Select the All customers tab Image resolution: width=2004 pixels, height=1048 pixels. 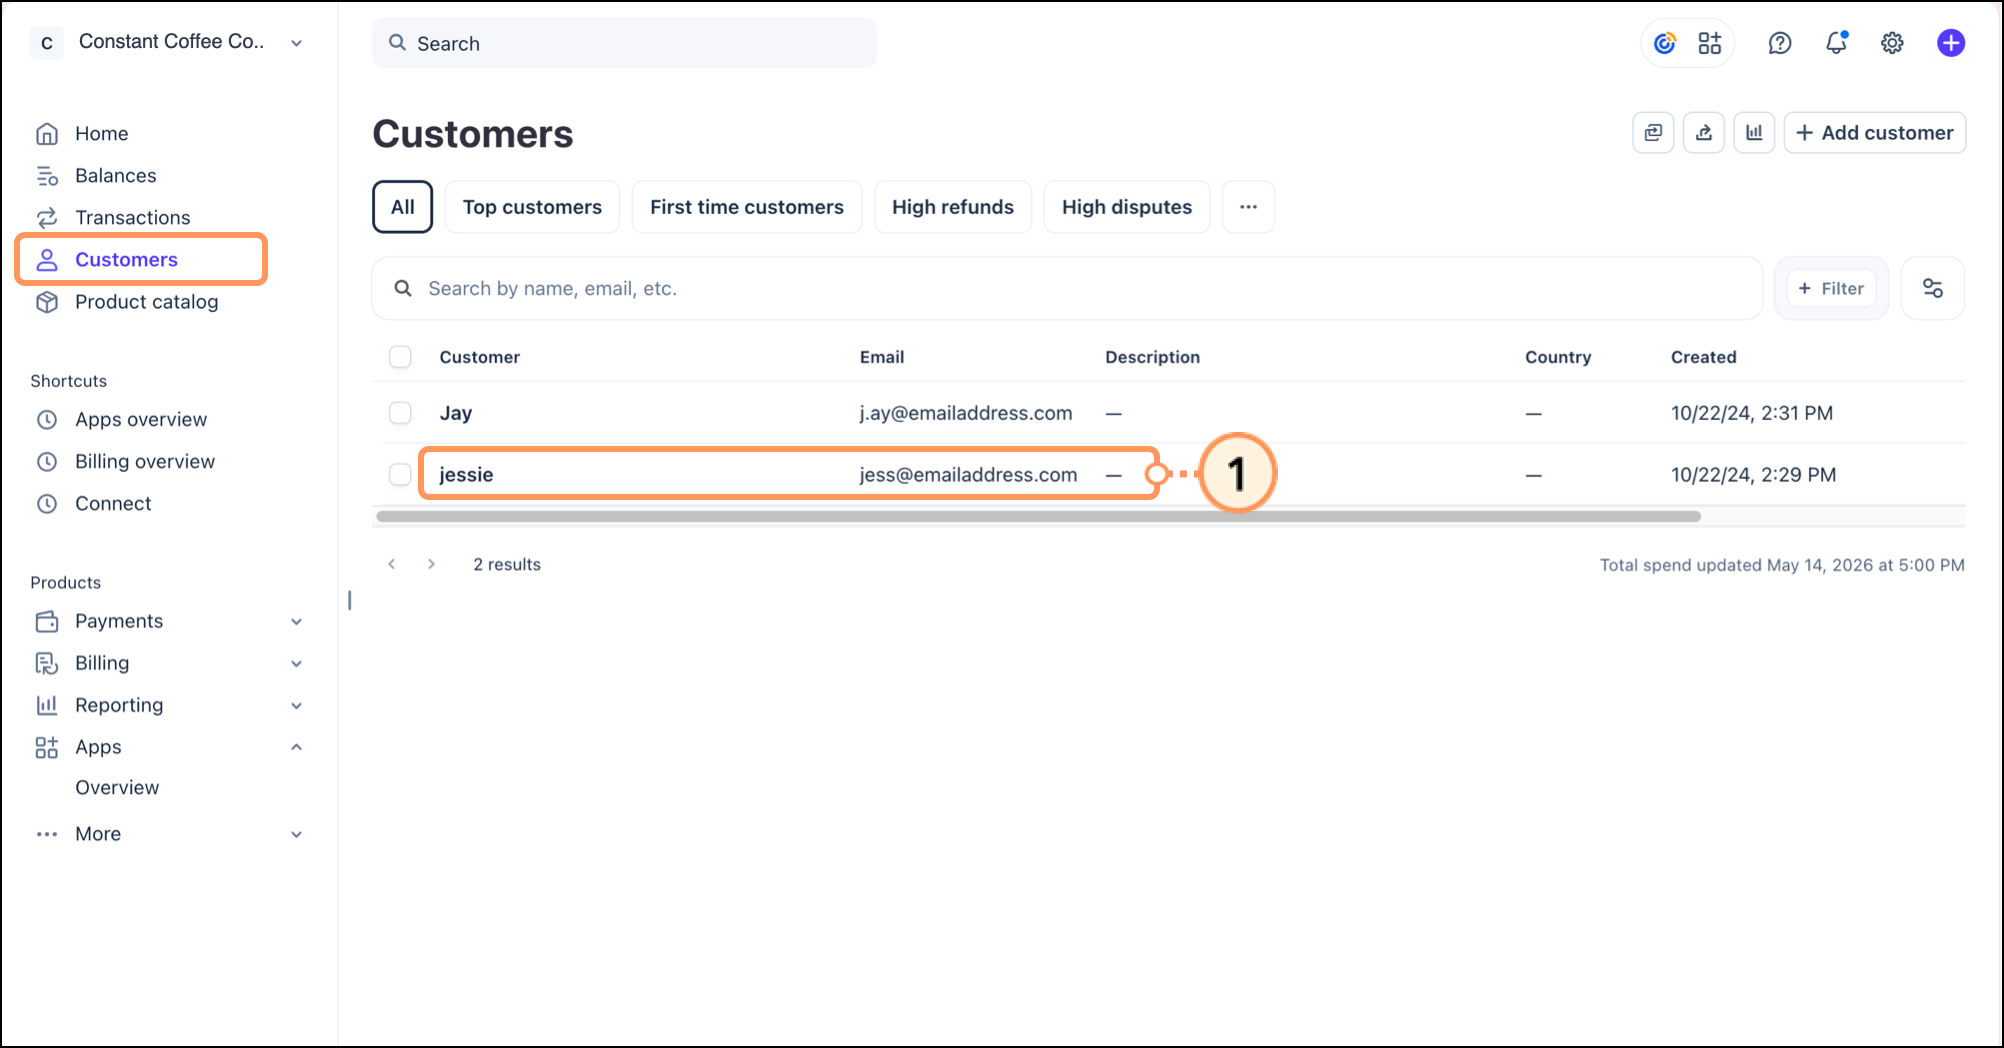point(402,207)
